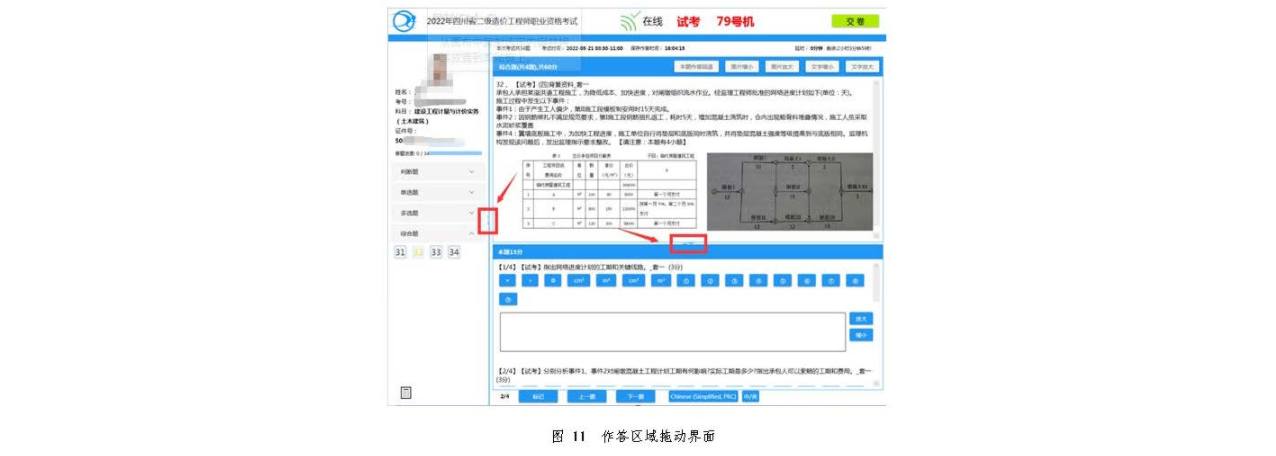Viewport: 1276px width, 456px height.
Task: Insert the circled number ② symbol
Action: click(x=710, y=281)
